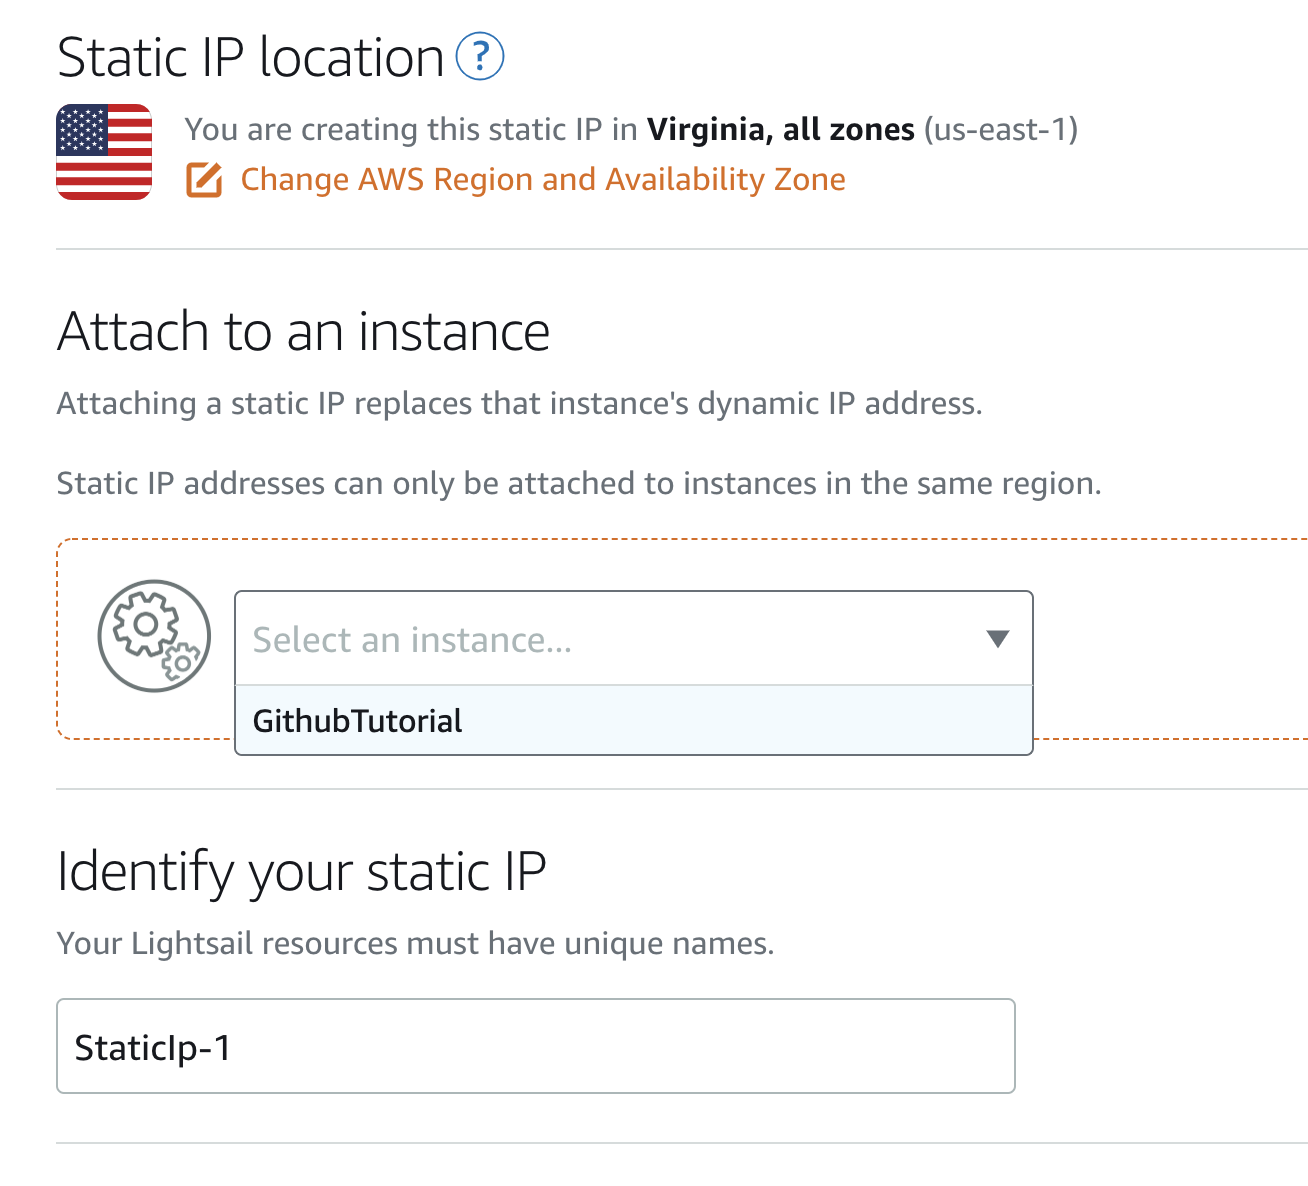The height and width of the screenshot is (1186, 1308).
Task: Click the dynamic IP replacement description
Action: click(519, 404)
